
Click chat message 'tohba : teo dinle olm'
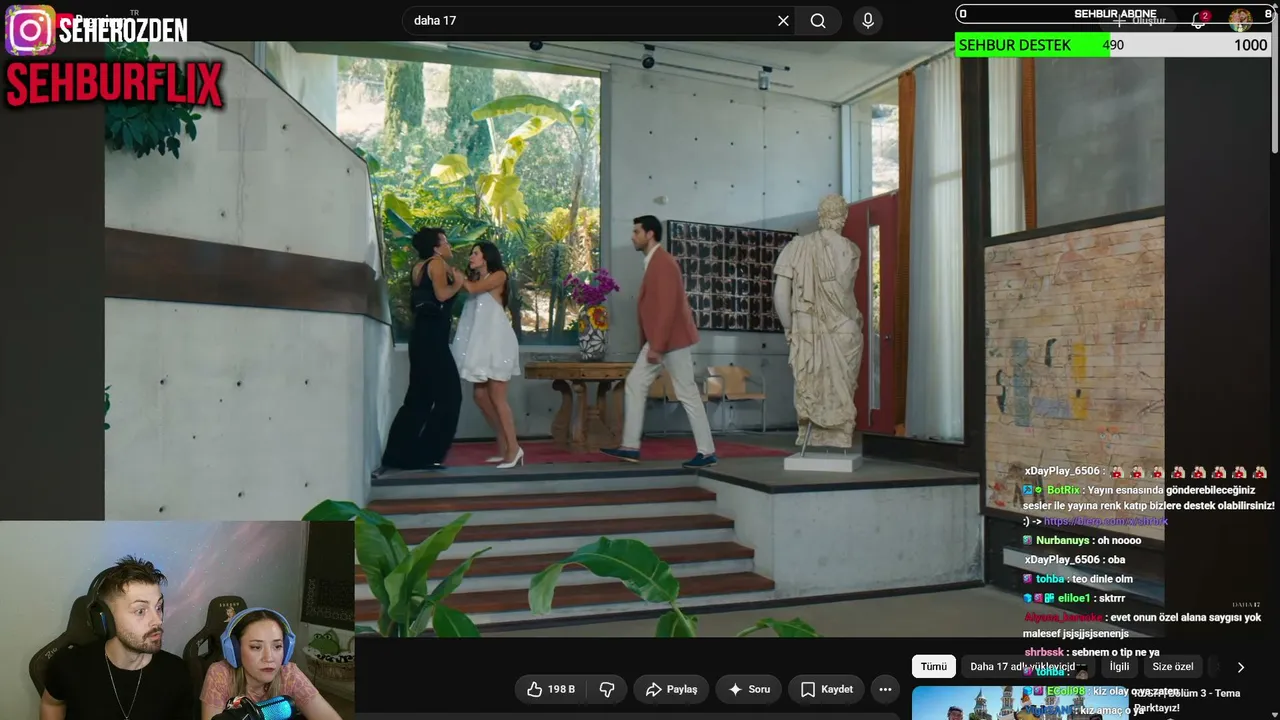pos(1078,579)
